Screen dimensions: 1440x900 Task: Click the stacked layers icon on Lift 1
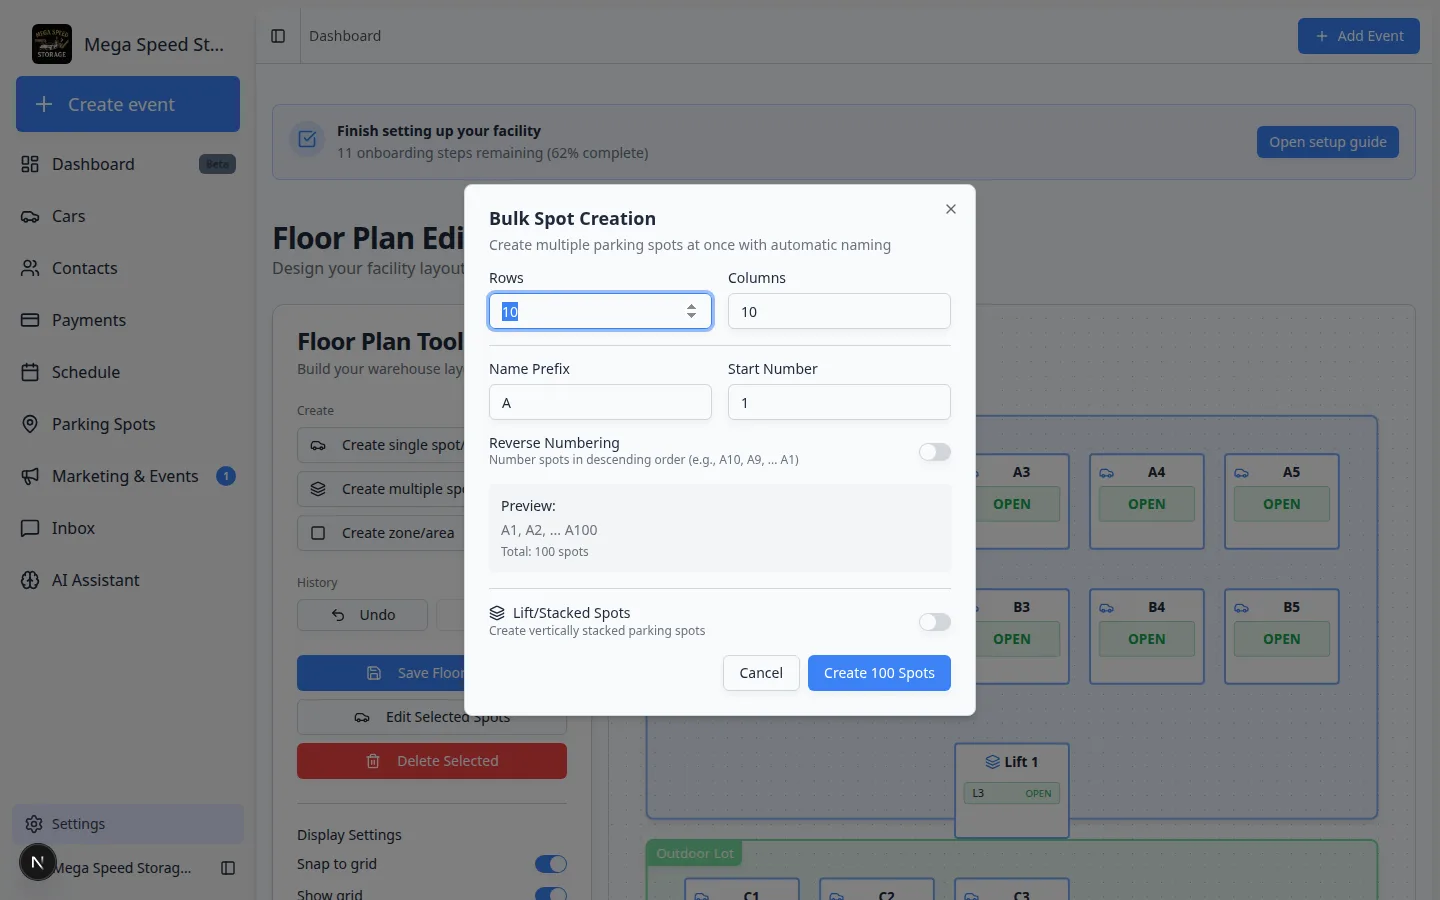click(x=992, y=762)
